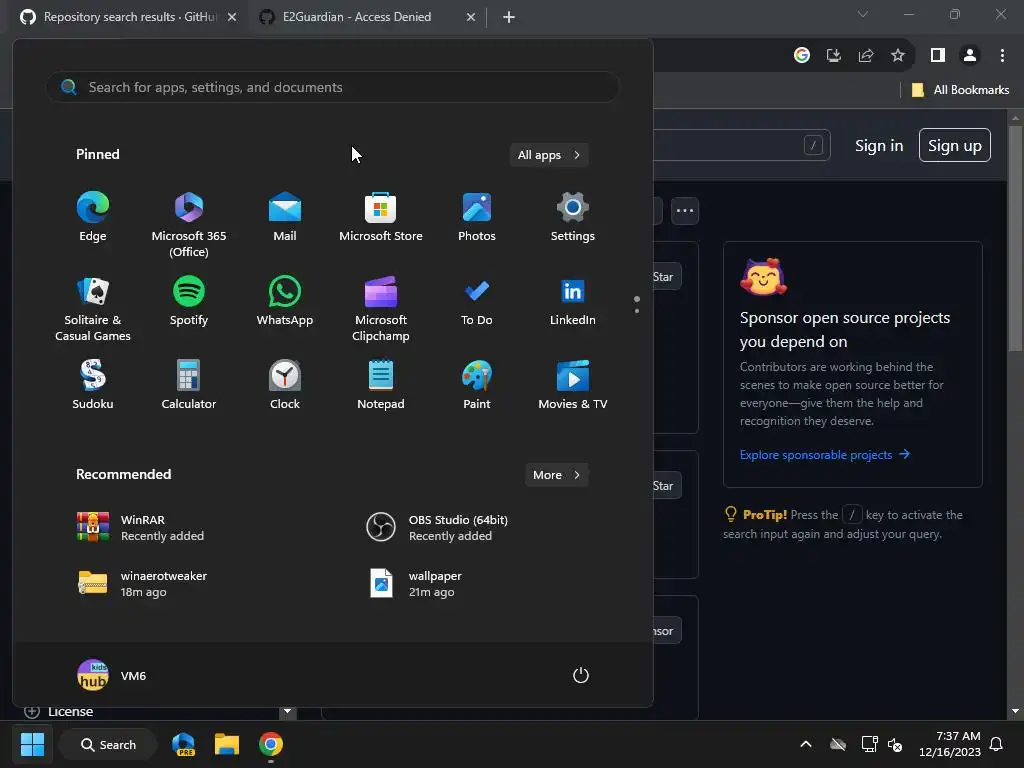Image resolution: width=1024 pixels, height=768 pixels.
Task: Click the install app icon in Chrome
Action: point(834,56)
